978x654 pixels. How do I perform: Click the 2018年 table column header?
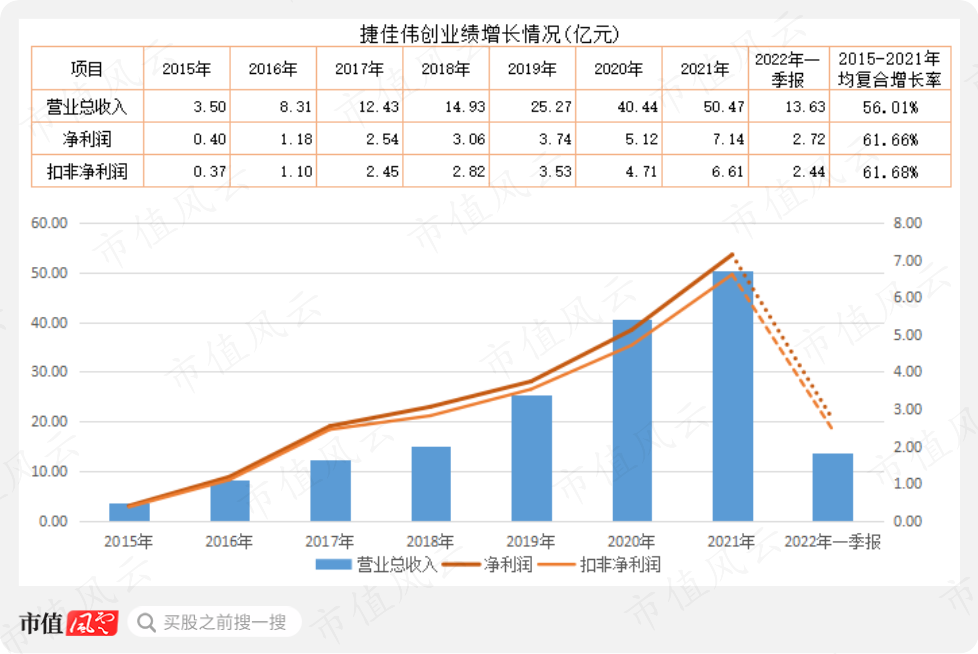(446, 69)
